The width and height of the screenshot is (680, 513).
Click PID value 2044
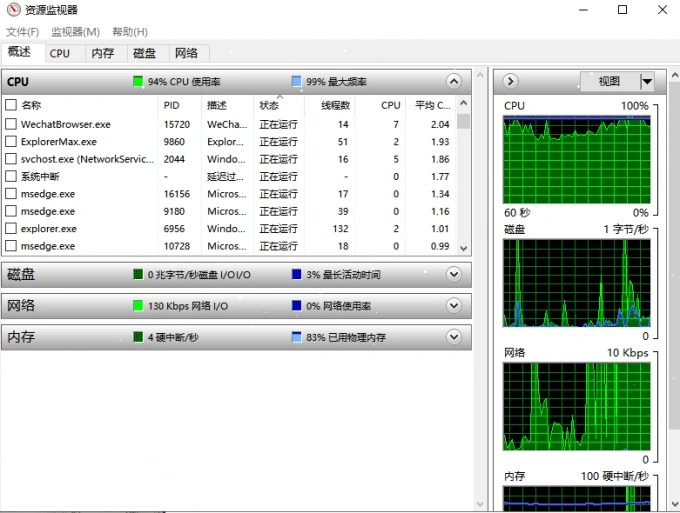[x=174, y=159]
